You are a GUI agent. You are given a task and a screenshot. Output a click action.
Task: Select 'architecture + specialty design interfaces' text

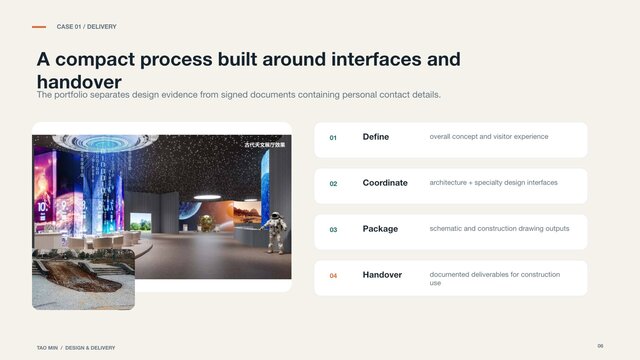coord(493,183)
